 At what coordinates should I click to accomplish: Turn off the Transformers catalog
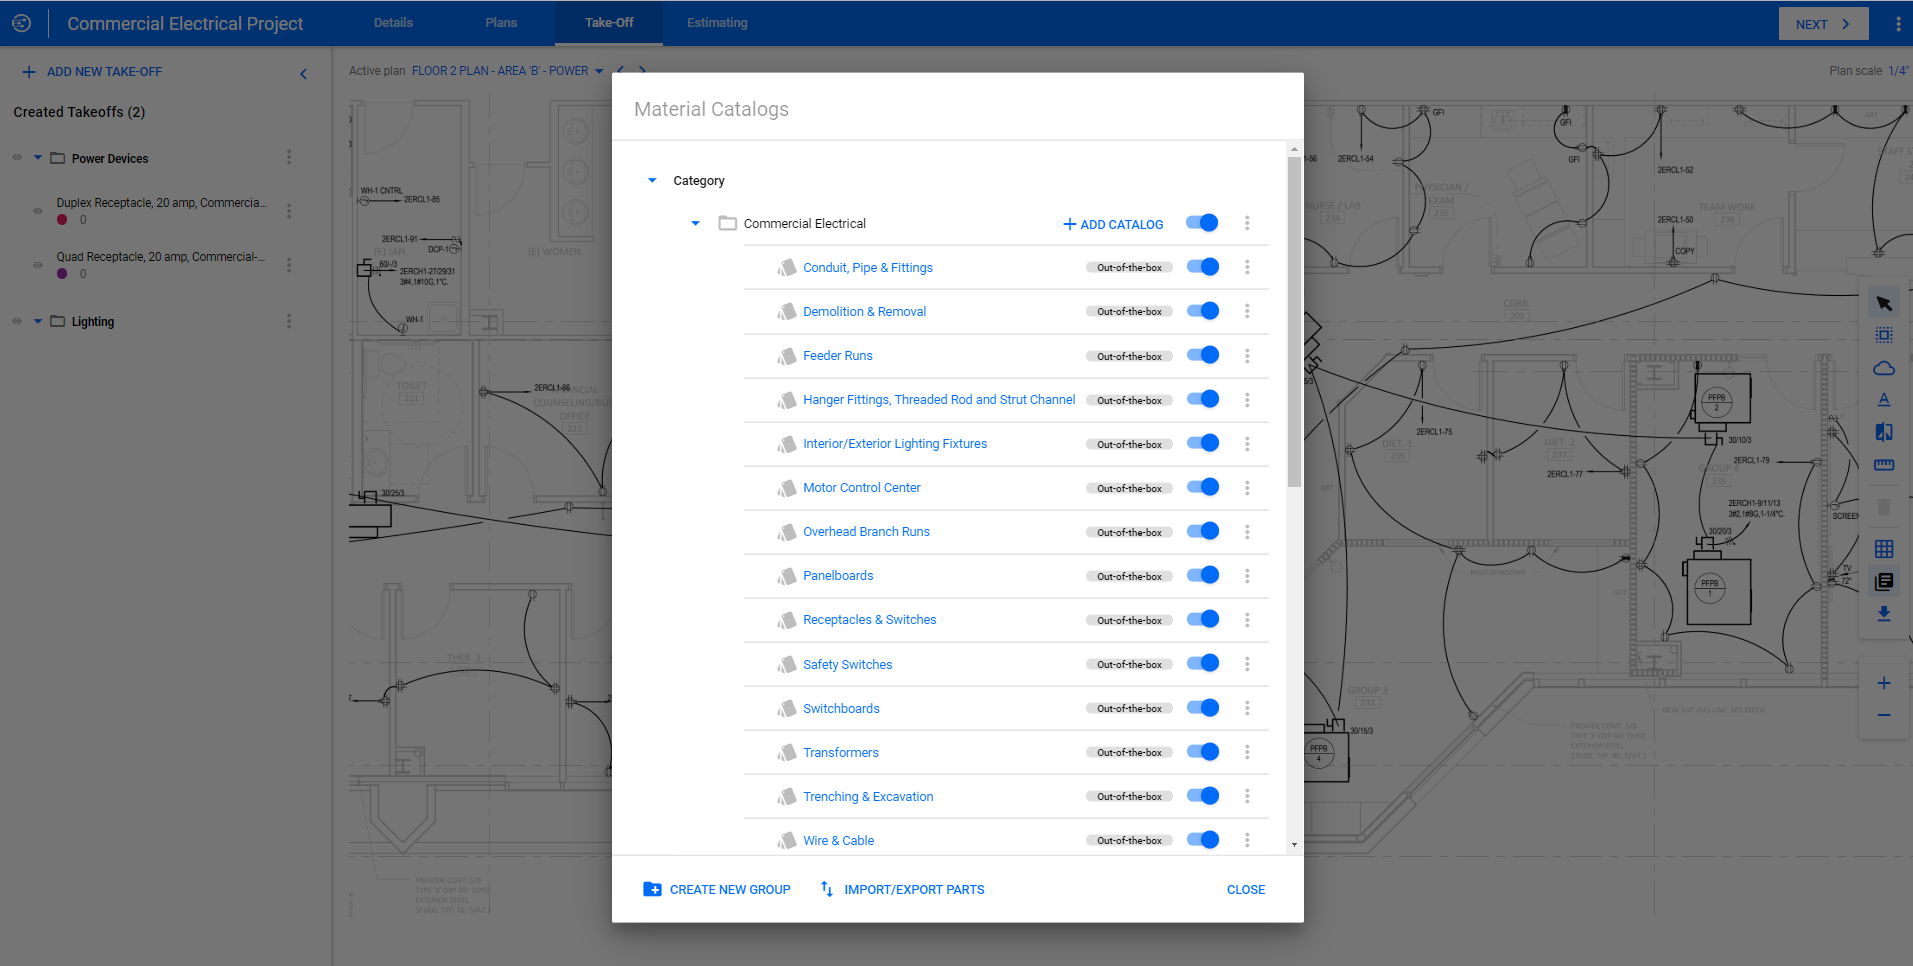1203,751
